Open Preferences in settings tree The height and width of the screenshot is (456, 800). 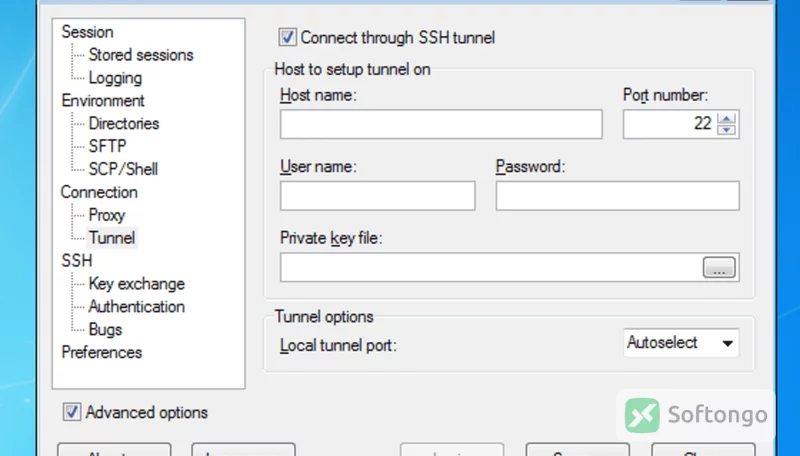pyautogui.click(x=102, y=352)
